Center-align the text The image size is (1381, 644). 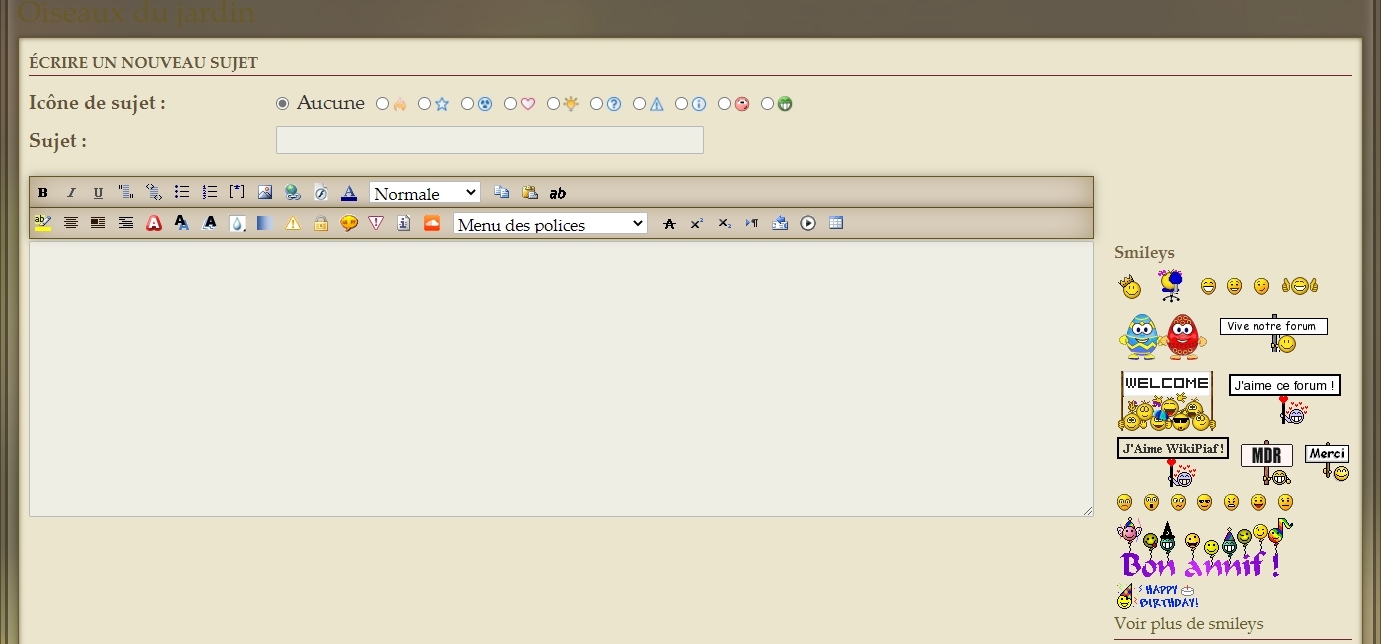[x=71, y=223]
